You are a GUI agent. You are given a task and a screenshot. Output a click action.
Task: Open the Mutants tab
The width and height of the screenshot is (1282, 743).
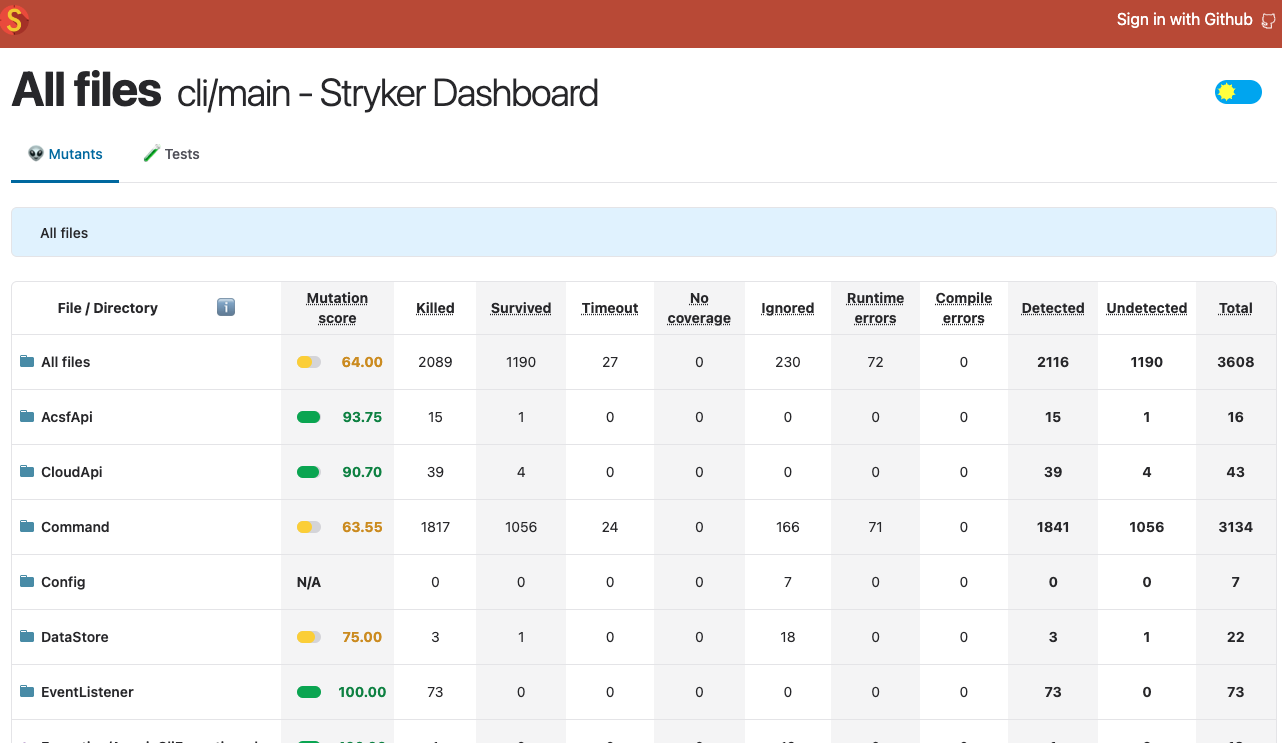pos(65,154)
